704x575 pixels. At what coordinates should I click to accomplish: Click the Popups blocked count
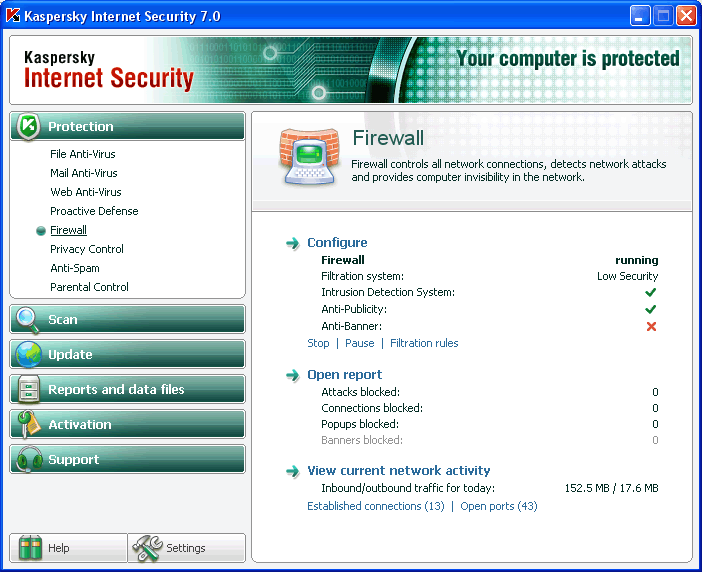click(x=655, y=425)
